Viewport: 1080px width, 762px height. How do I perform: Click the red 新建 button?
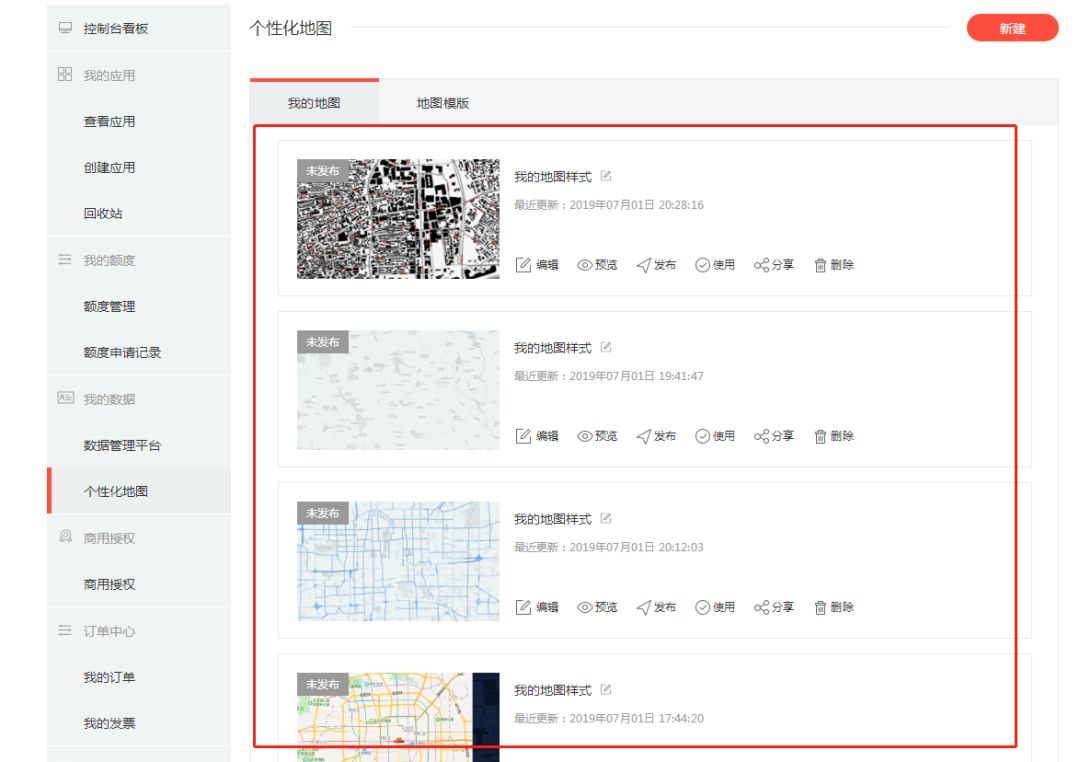1012,28
